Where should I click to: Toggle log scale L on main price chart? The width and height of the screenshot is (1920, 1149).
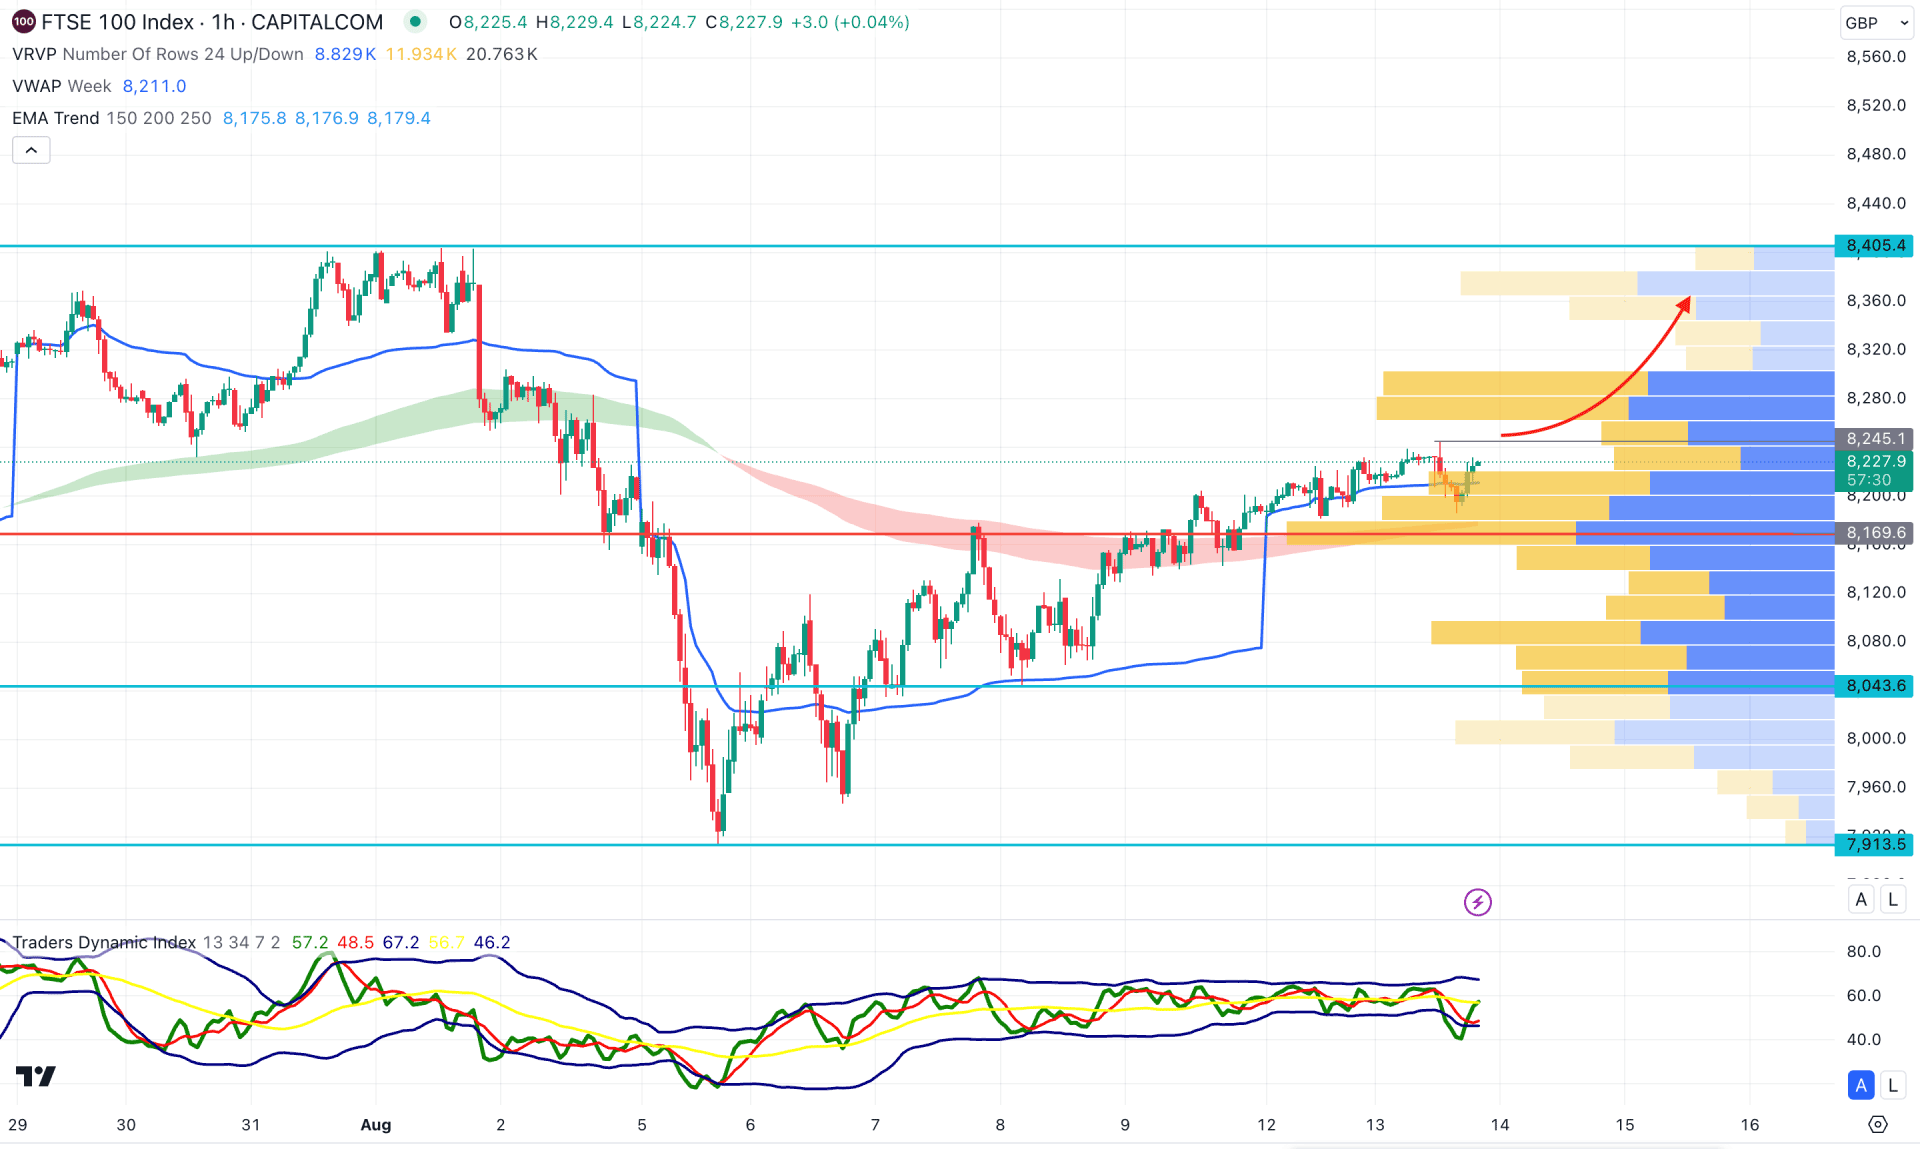tap(1892, 899)
